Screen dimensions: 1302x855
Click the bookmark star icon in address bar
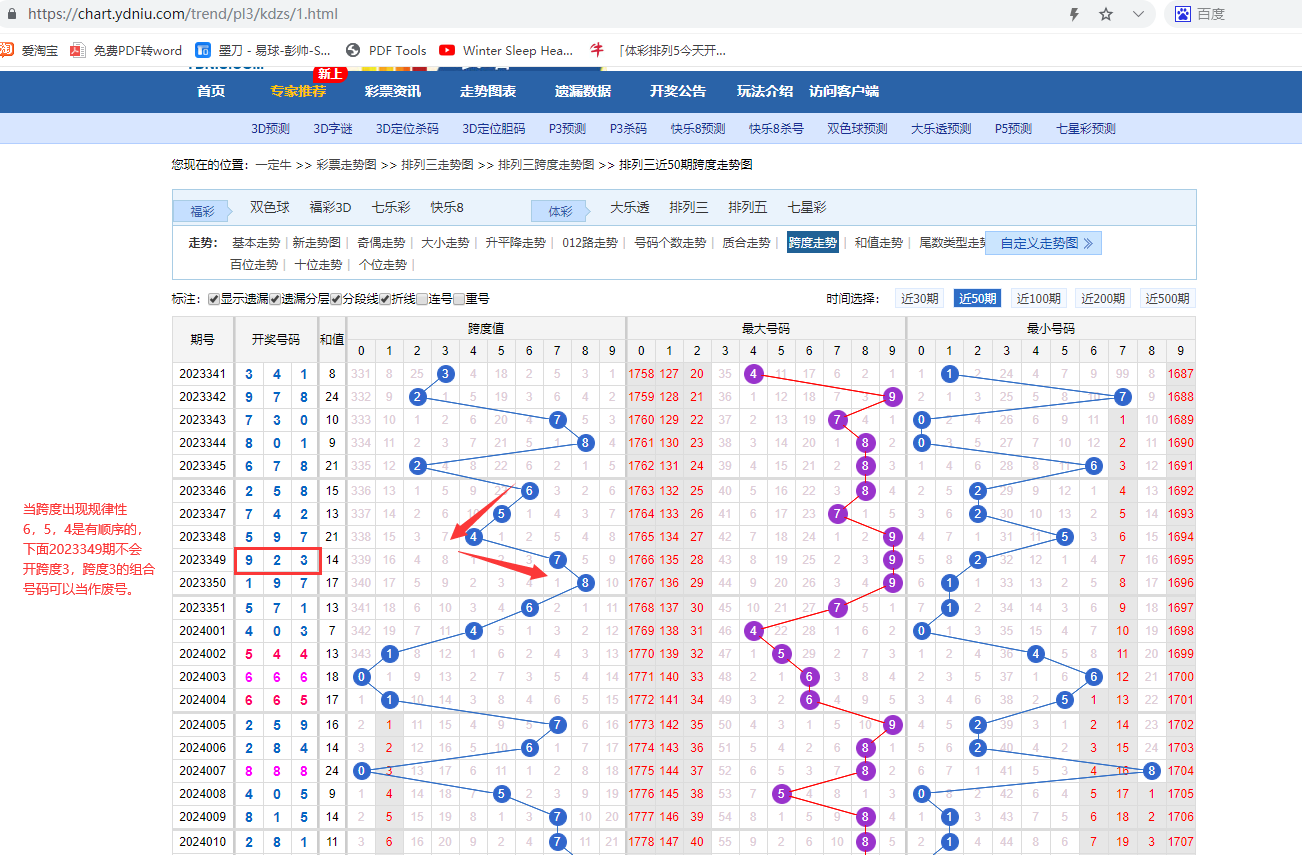pyautogui.click(x=1106, y=14)
